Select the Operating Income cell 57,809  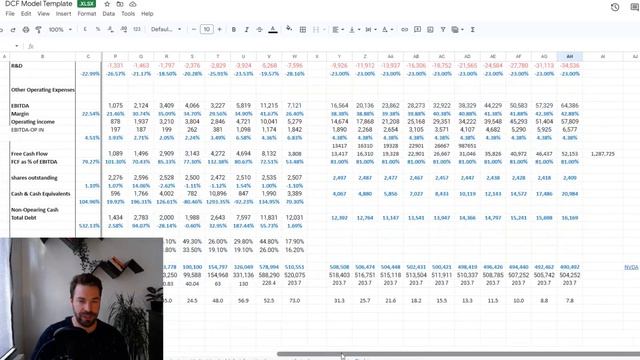[x=569, y=122]
